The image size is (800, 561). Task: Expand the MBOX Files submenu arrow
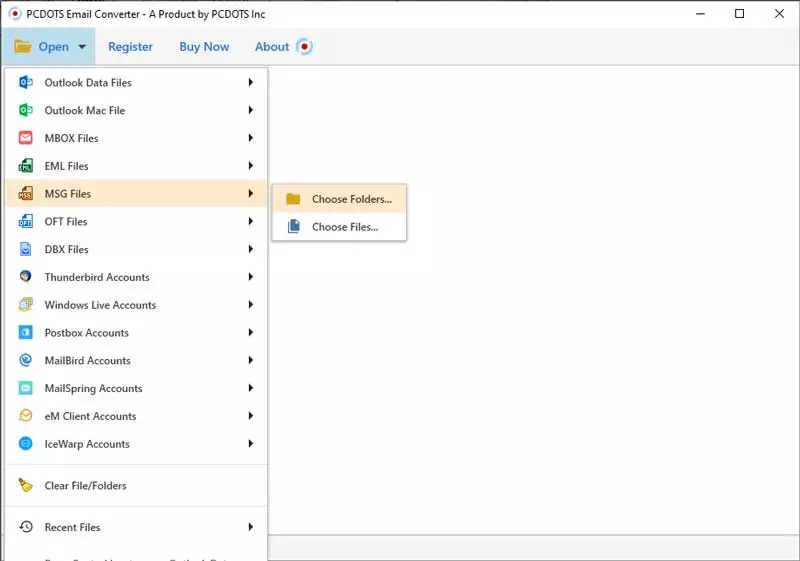click(251, 138)
